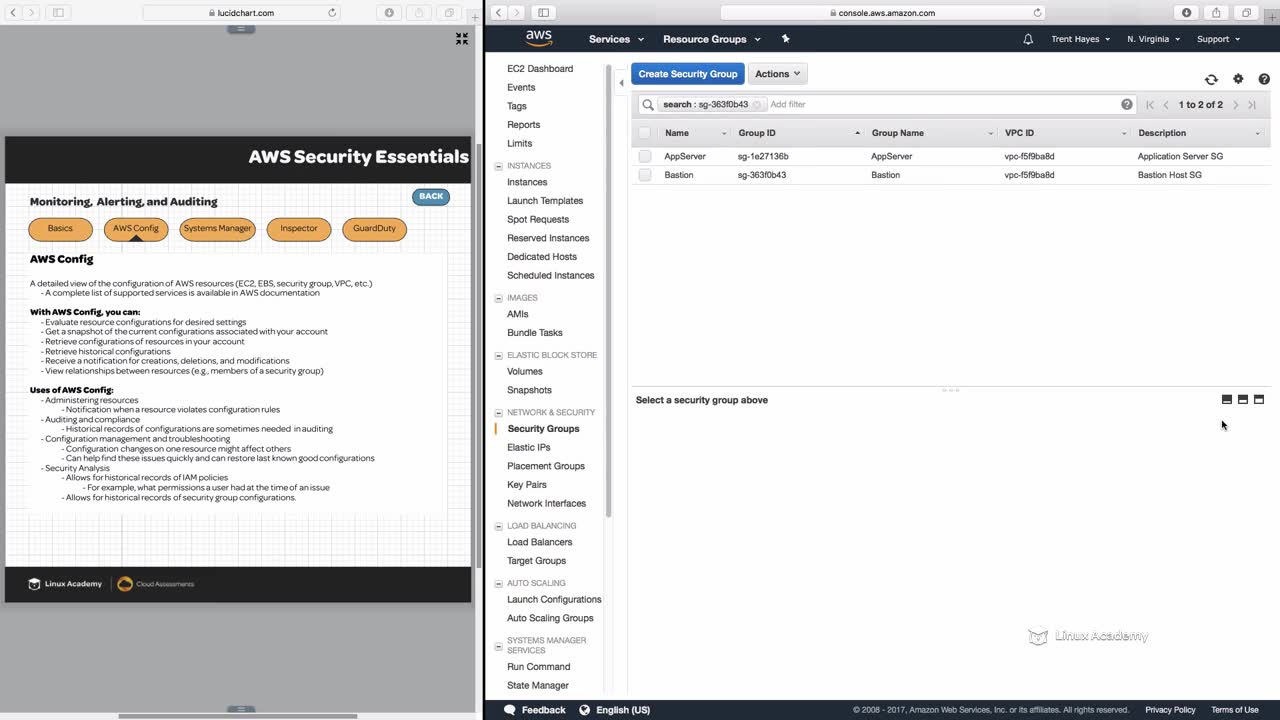Screen dimensions: 1280x720
Task: Go to the last results page
Action: pos(1252,105)
